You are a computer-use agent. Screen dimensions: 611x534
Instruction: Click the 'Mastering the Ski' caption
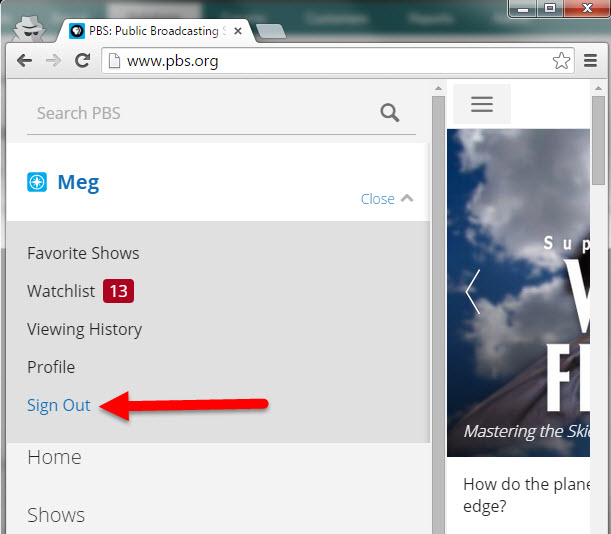527,431
